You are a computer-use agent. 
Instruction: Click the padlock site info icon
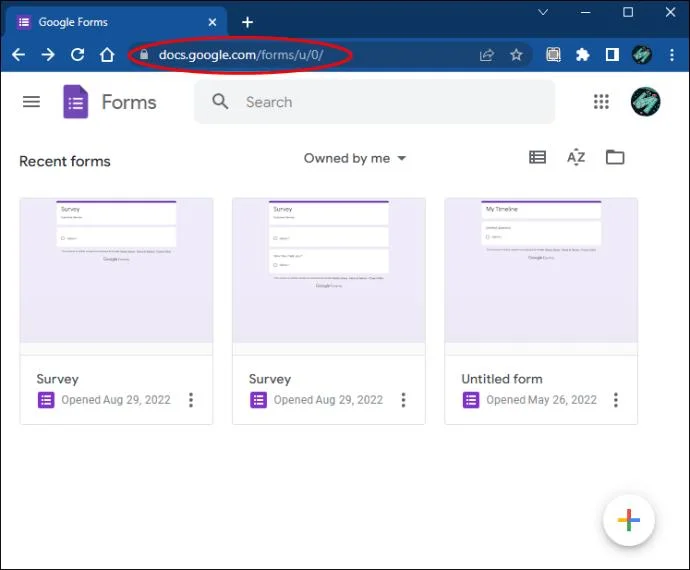tap(144, 55)
